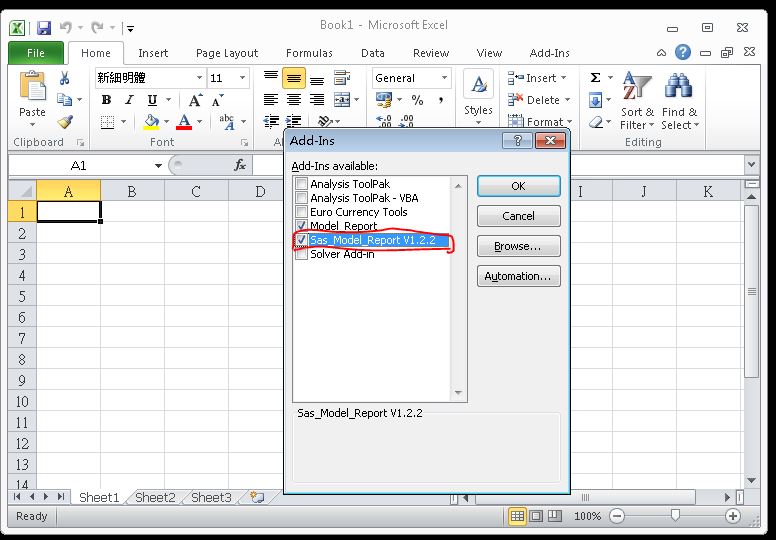Click the Wrap Text icon
This screenshot has width=776, height=540.
click(341, 78)
